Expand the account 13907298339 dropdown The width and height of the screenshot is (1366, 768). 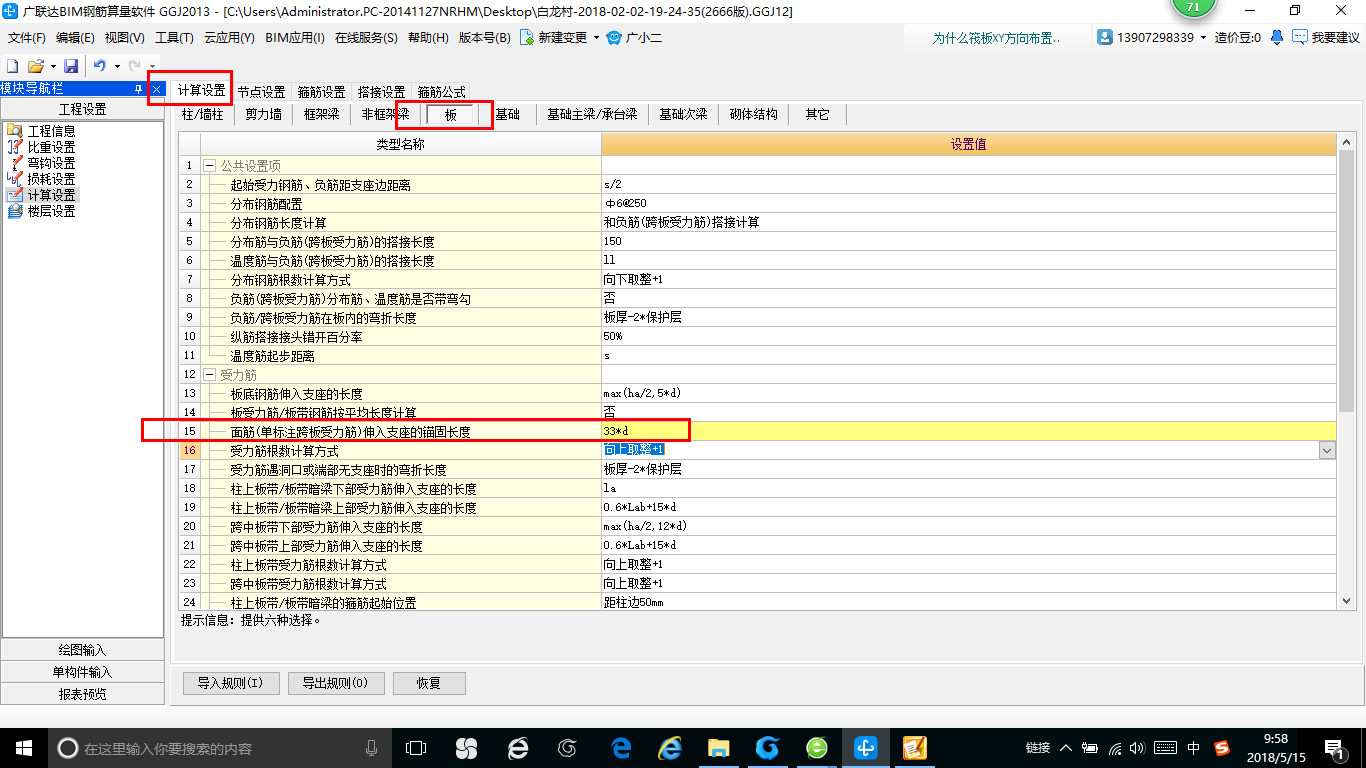1203,38
